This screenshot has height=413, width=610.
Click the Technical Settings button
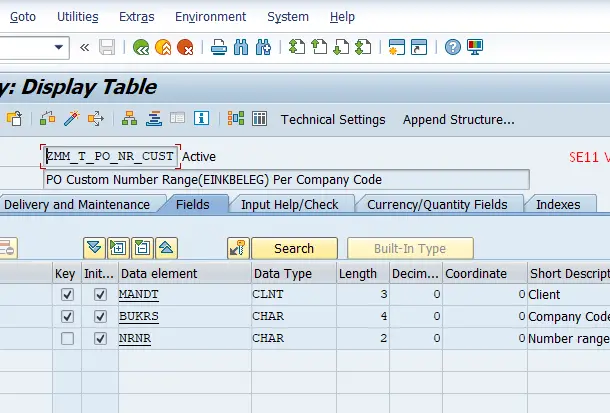click(x=333, y=119)
